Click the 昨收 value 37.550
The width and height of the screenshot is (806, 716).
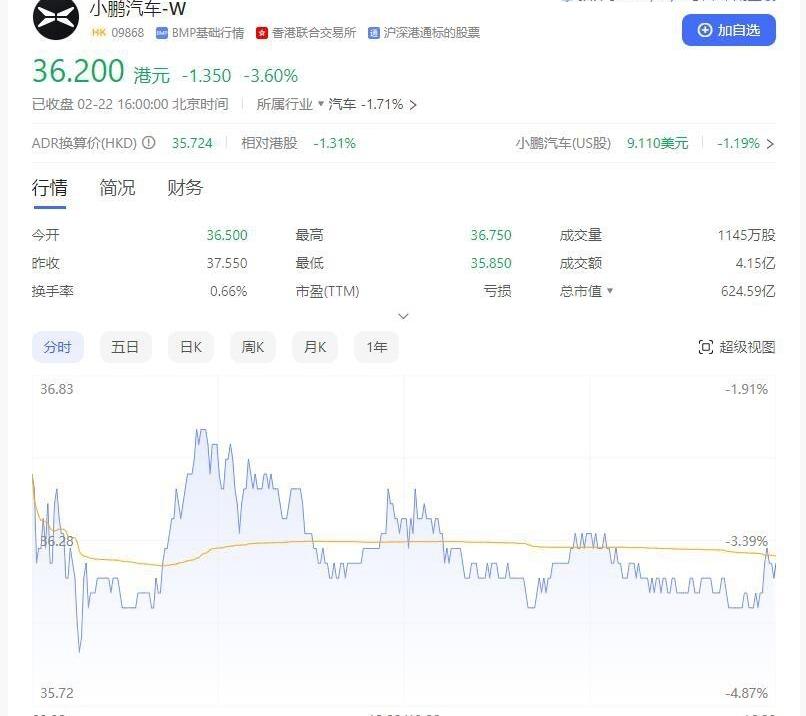click(227, 263)
